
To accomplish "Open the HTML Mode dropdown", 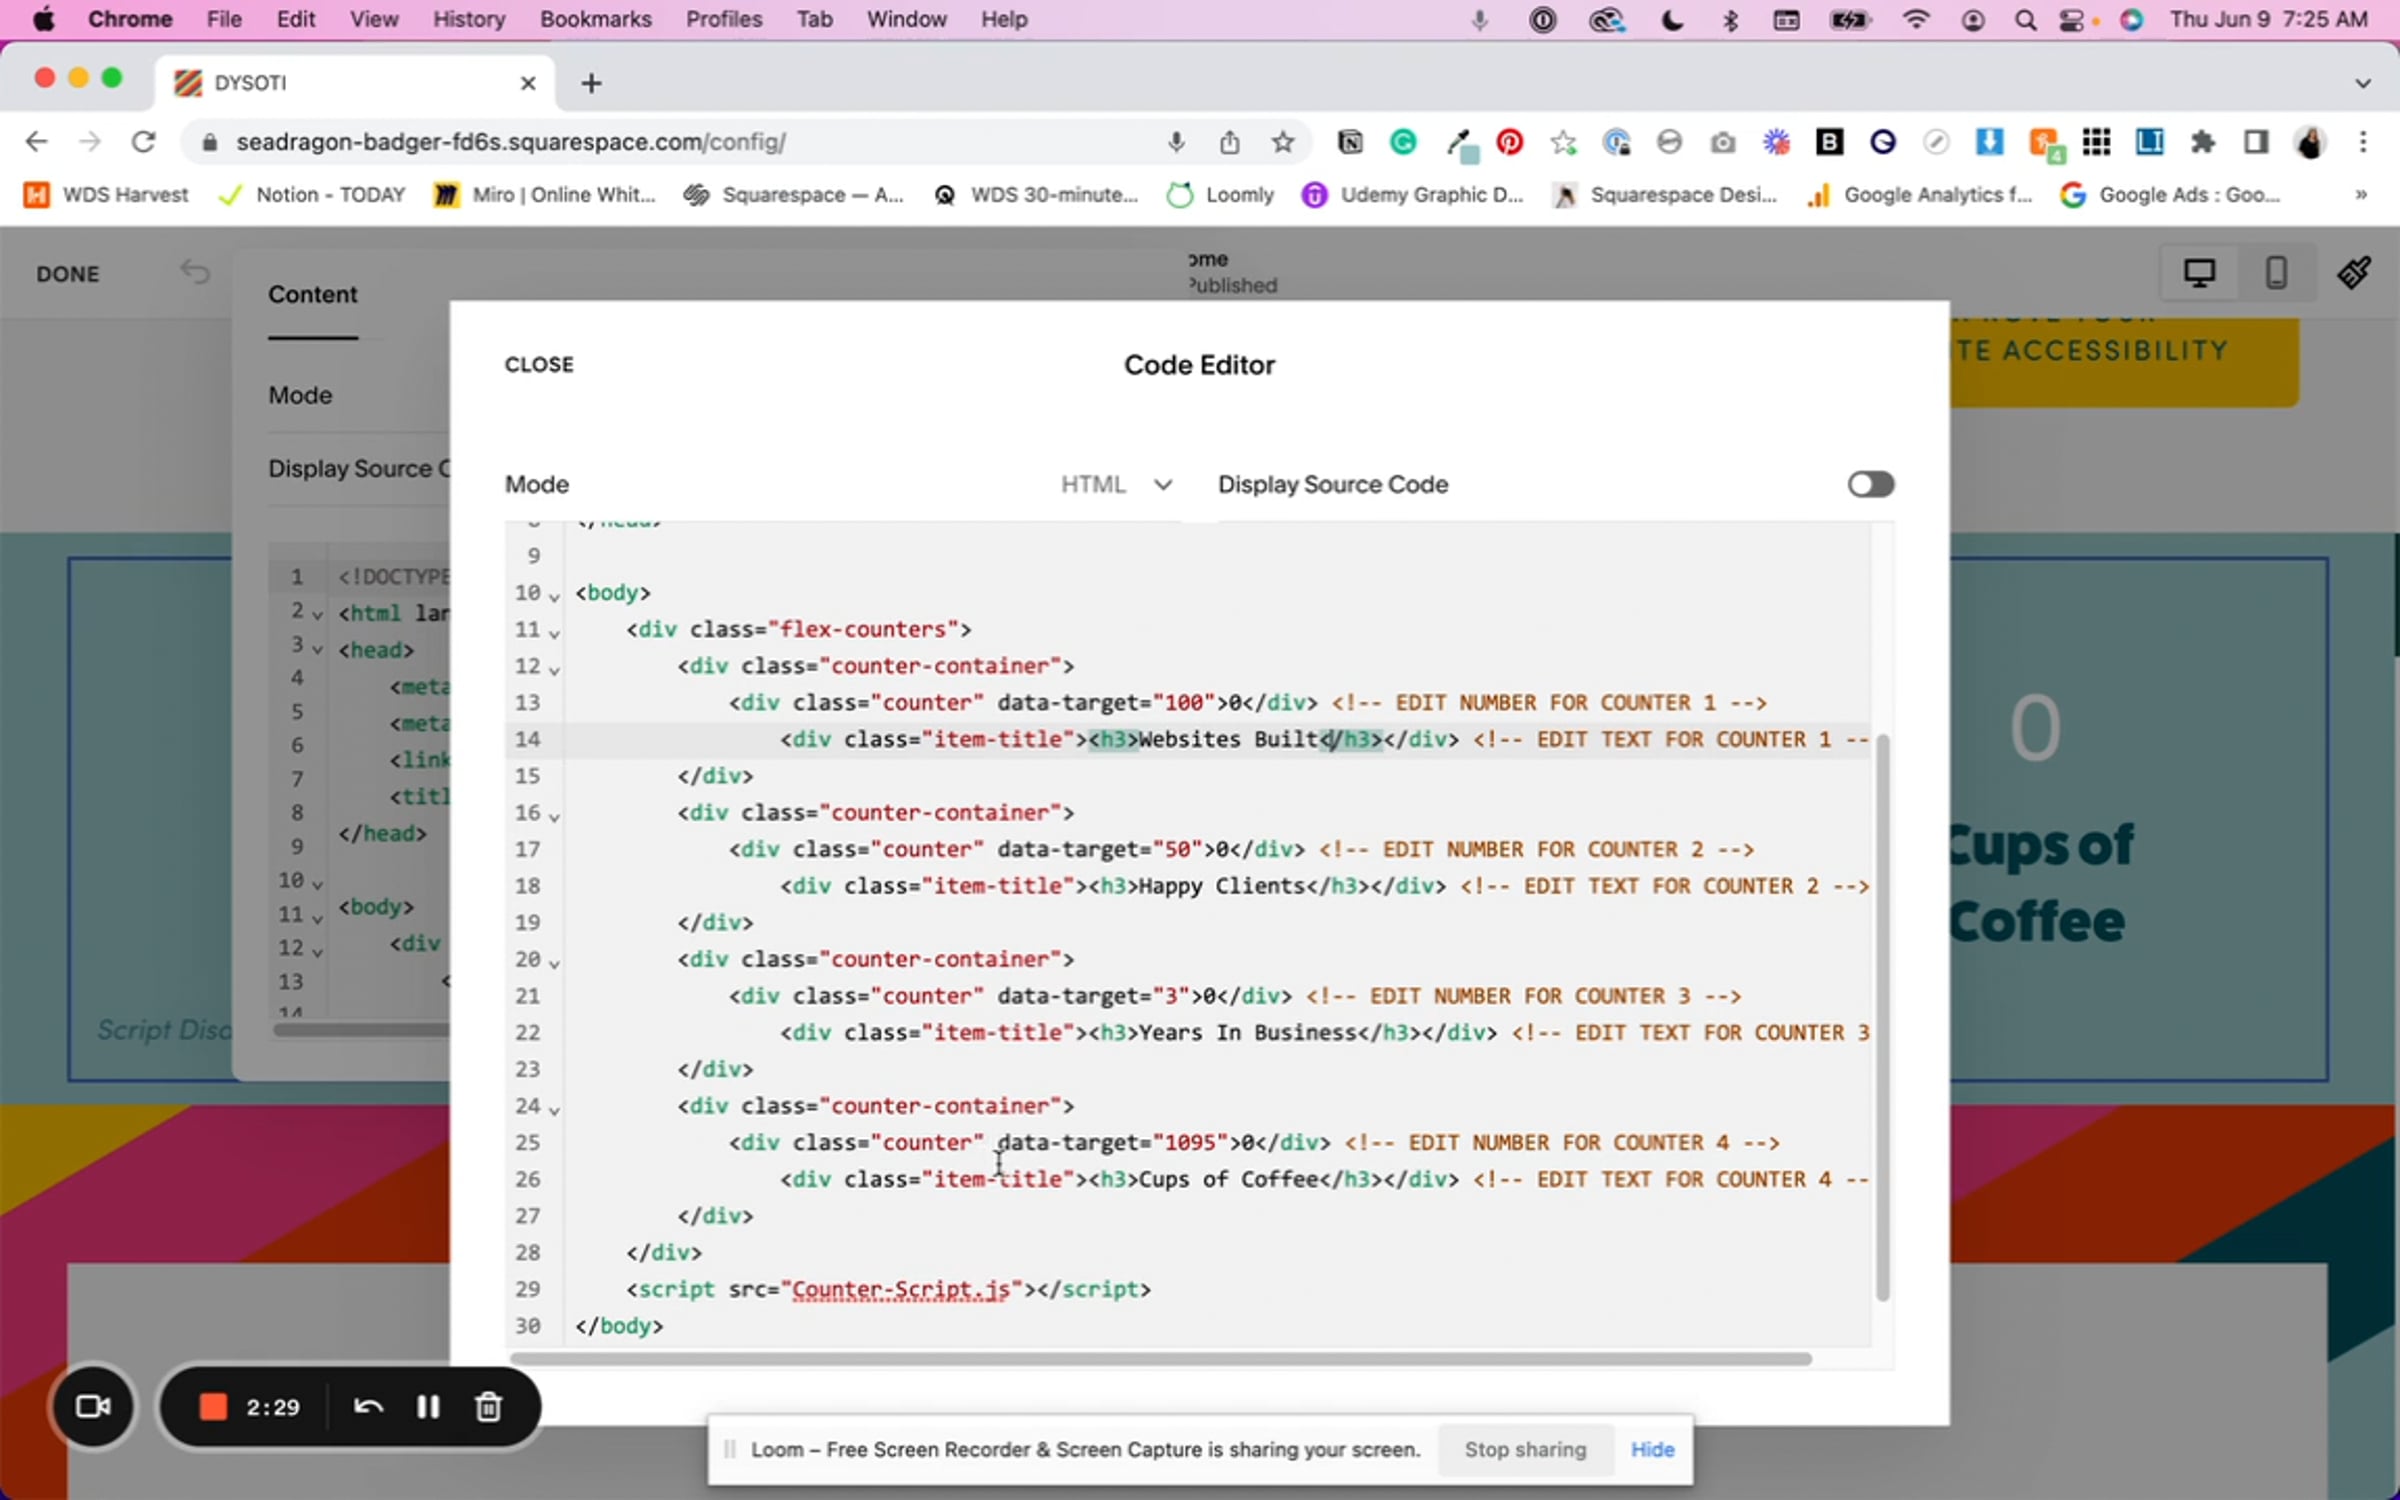I will 1116,484.
